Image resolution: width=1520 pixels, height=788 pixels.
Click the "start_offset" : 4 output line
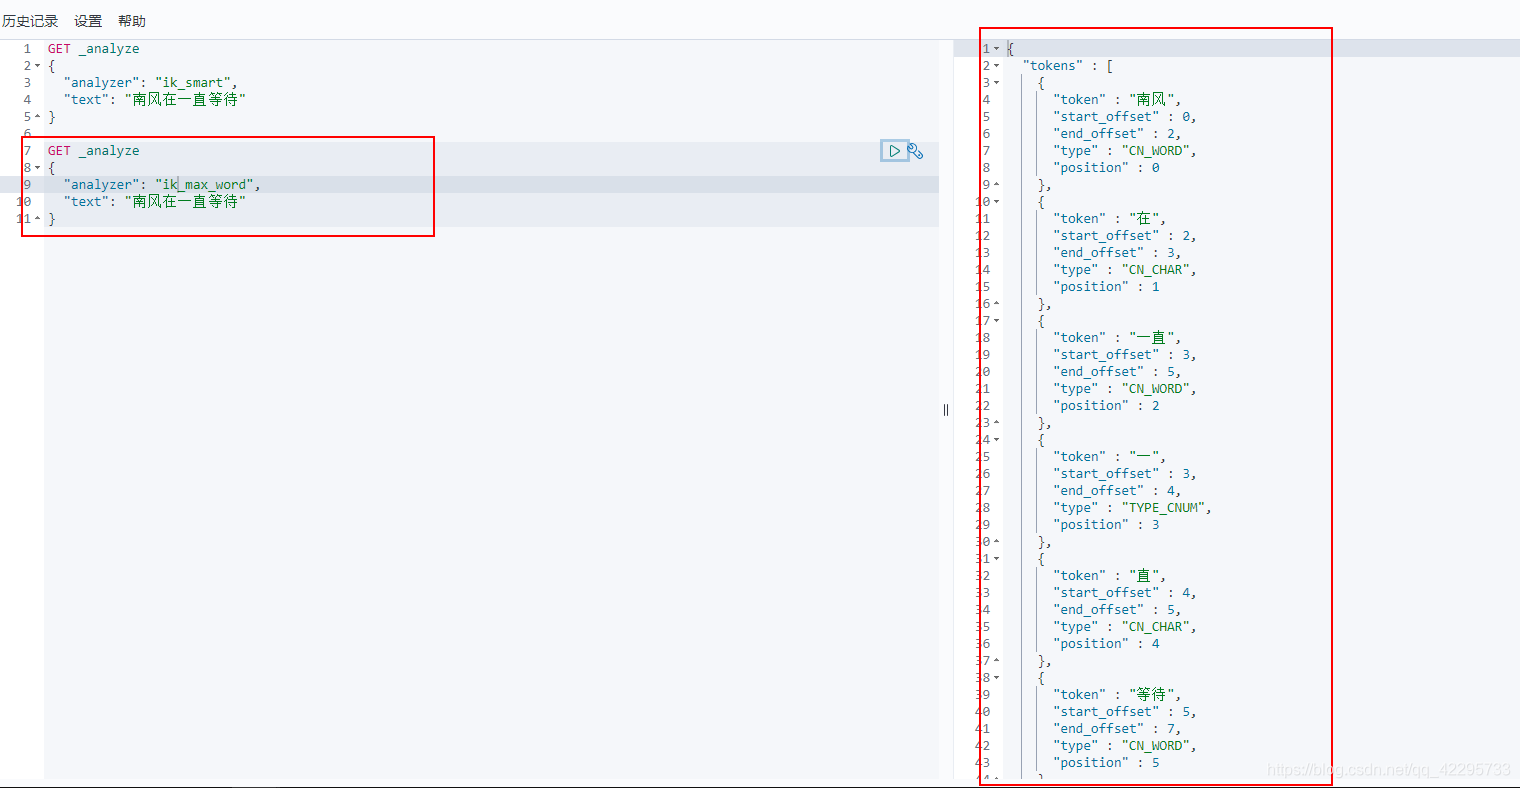1125,593
